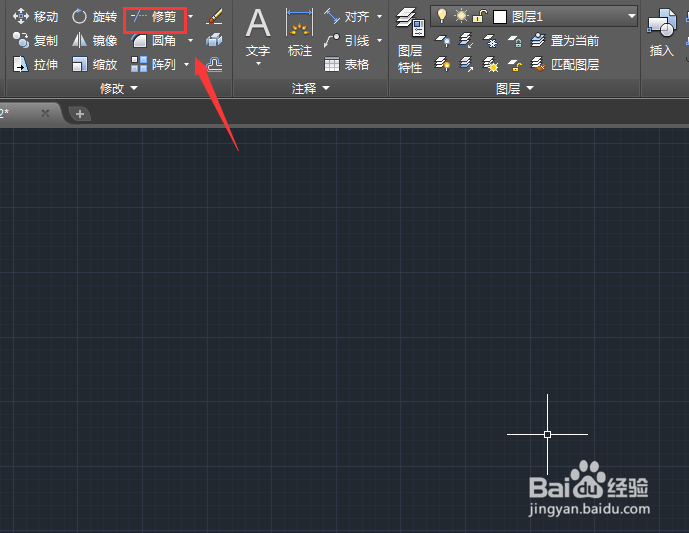Screen dimensions: 689x533
Task: Click the Insert (插入) block icon
Action: (x=661, y=33)
